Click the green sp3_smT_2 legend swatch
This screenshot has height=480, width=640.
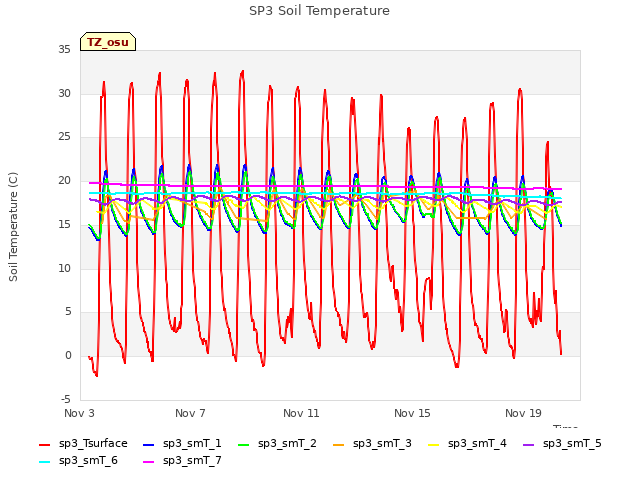(x=244, y=444)
